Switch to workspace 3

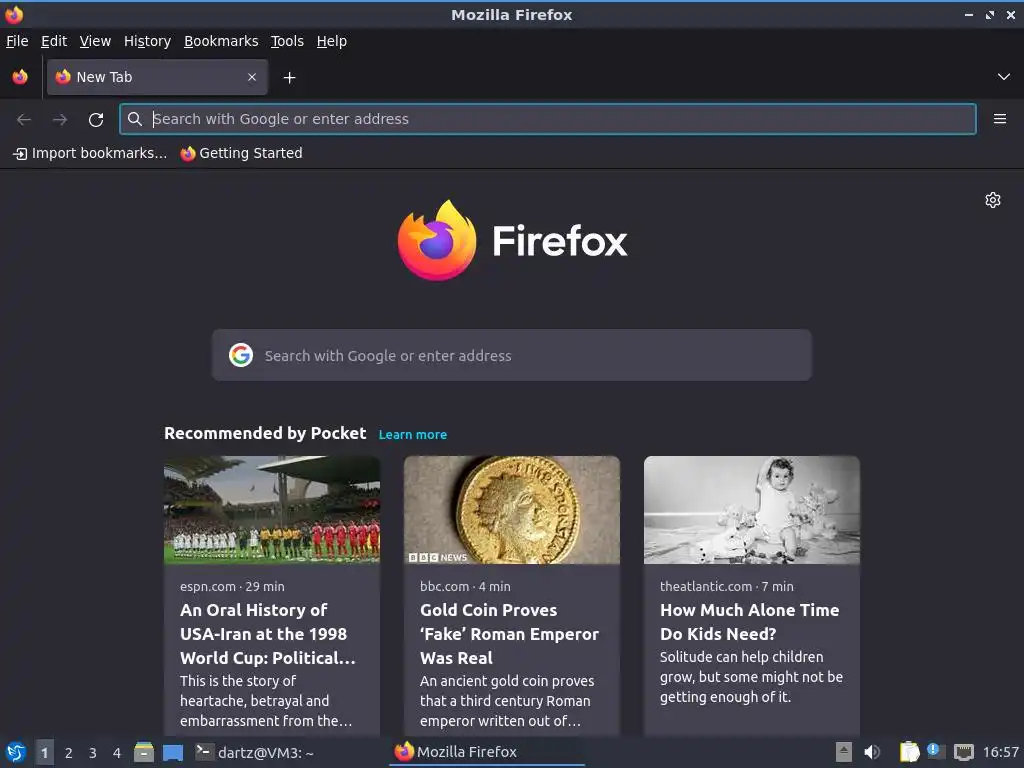click(93, 753)
